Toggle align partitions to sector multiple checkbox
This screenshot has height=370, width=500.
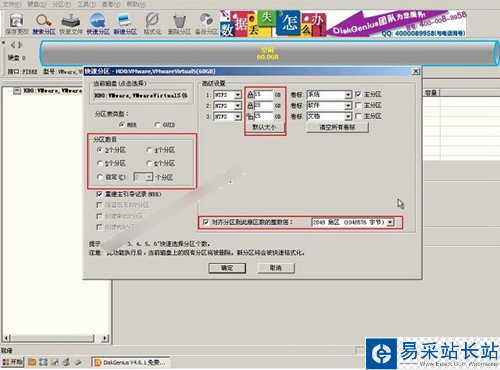pyautogui.click(x=206, y=222)
